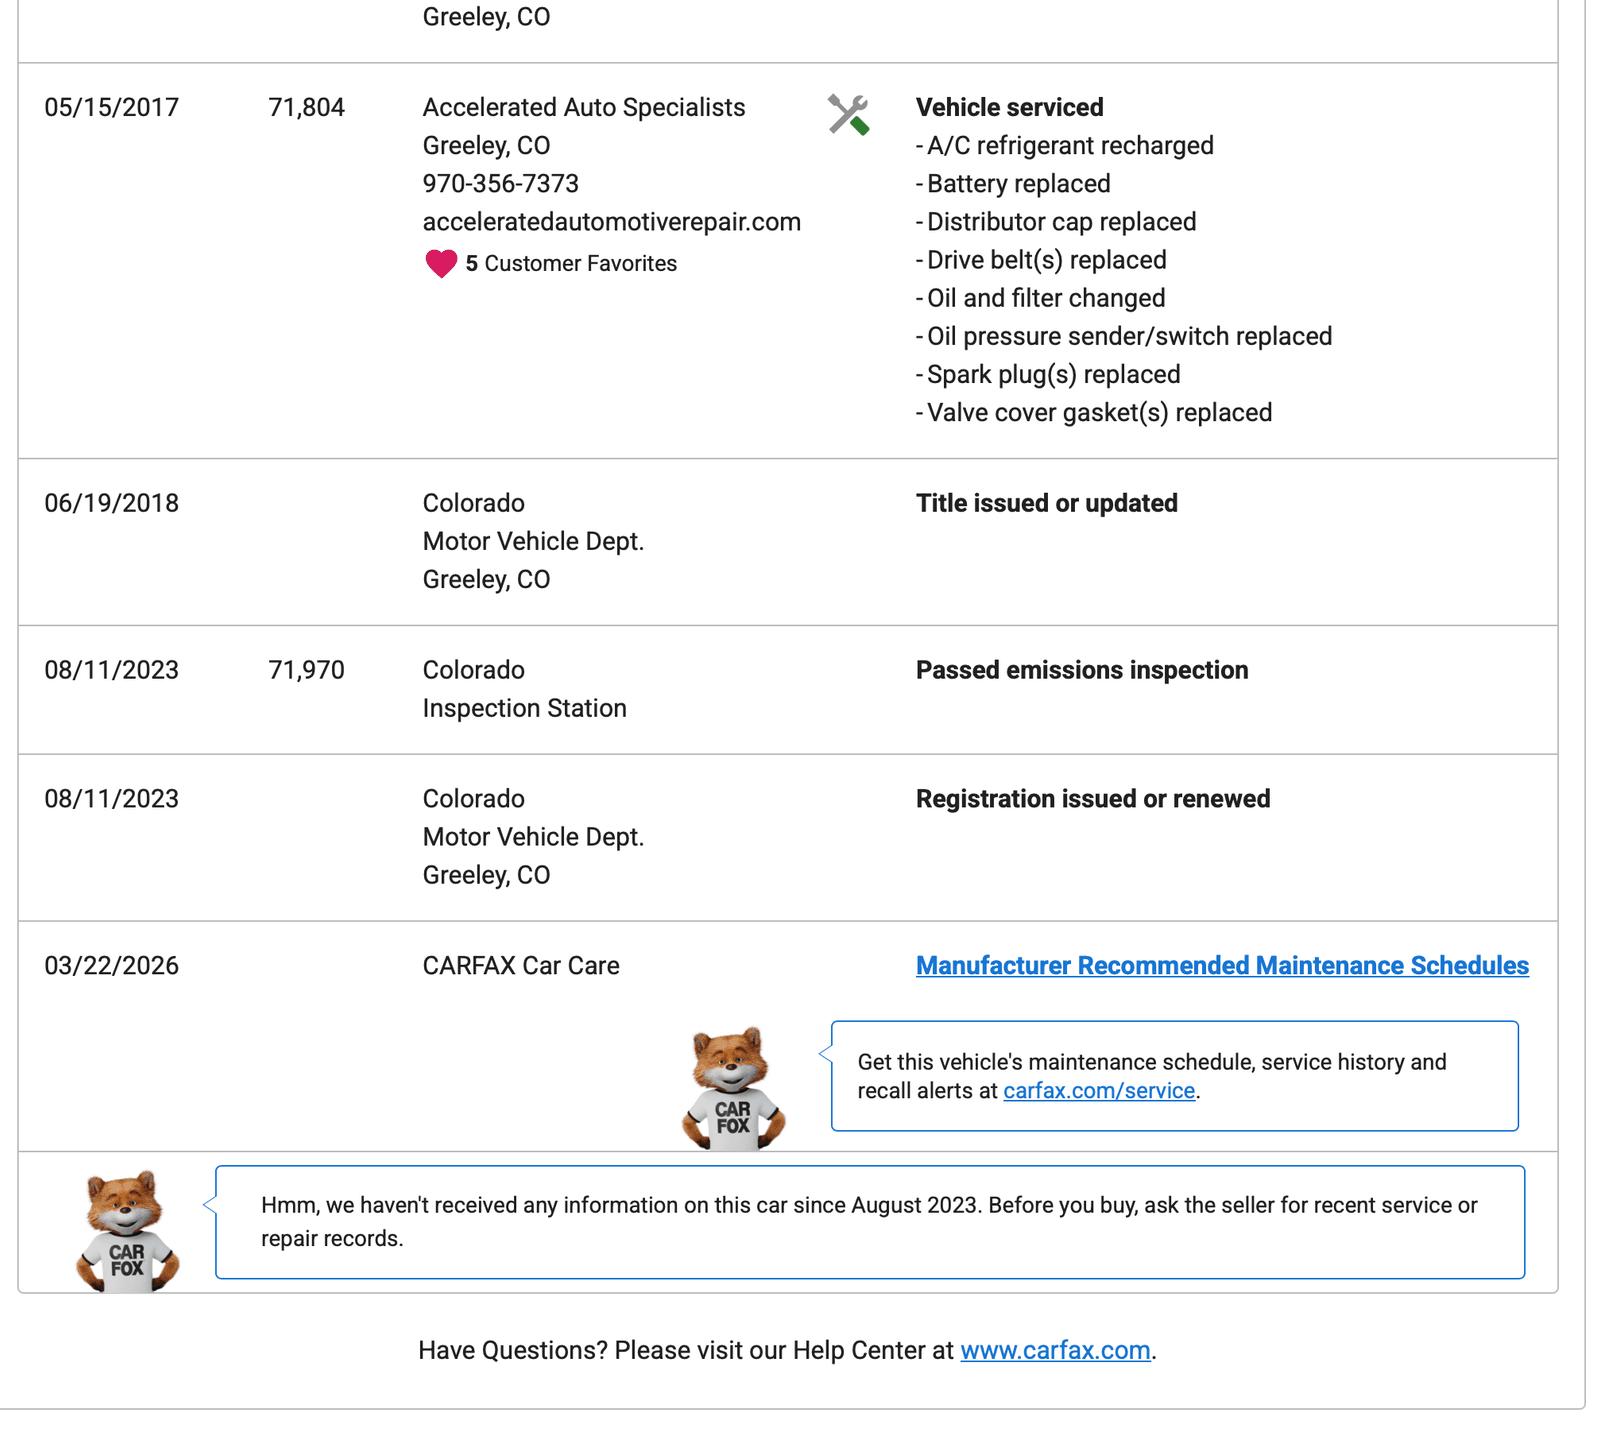Click the phone number 970-356-7373
1608x1440 pixels.
coord(500,184)
